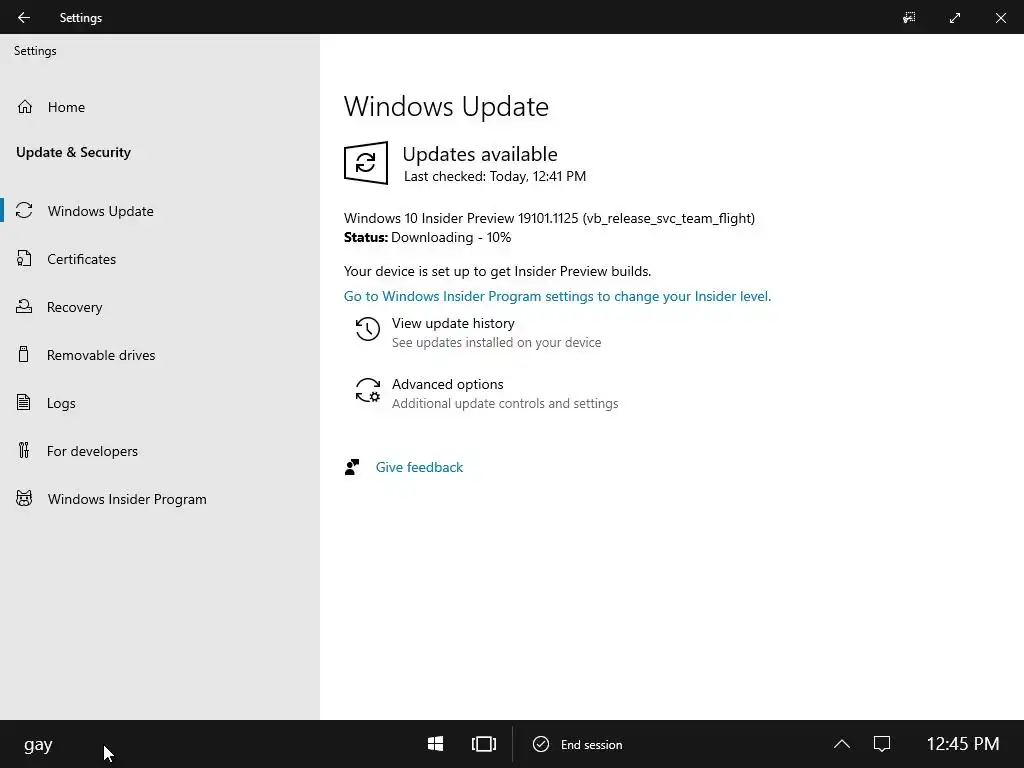
Task: Open the Start menu Windows logo
Action: 436,744
